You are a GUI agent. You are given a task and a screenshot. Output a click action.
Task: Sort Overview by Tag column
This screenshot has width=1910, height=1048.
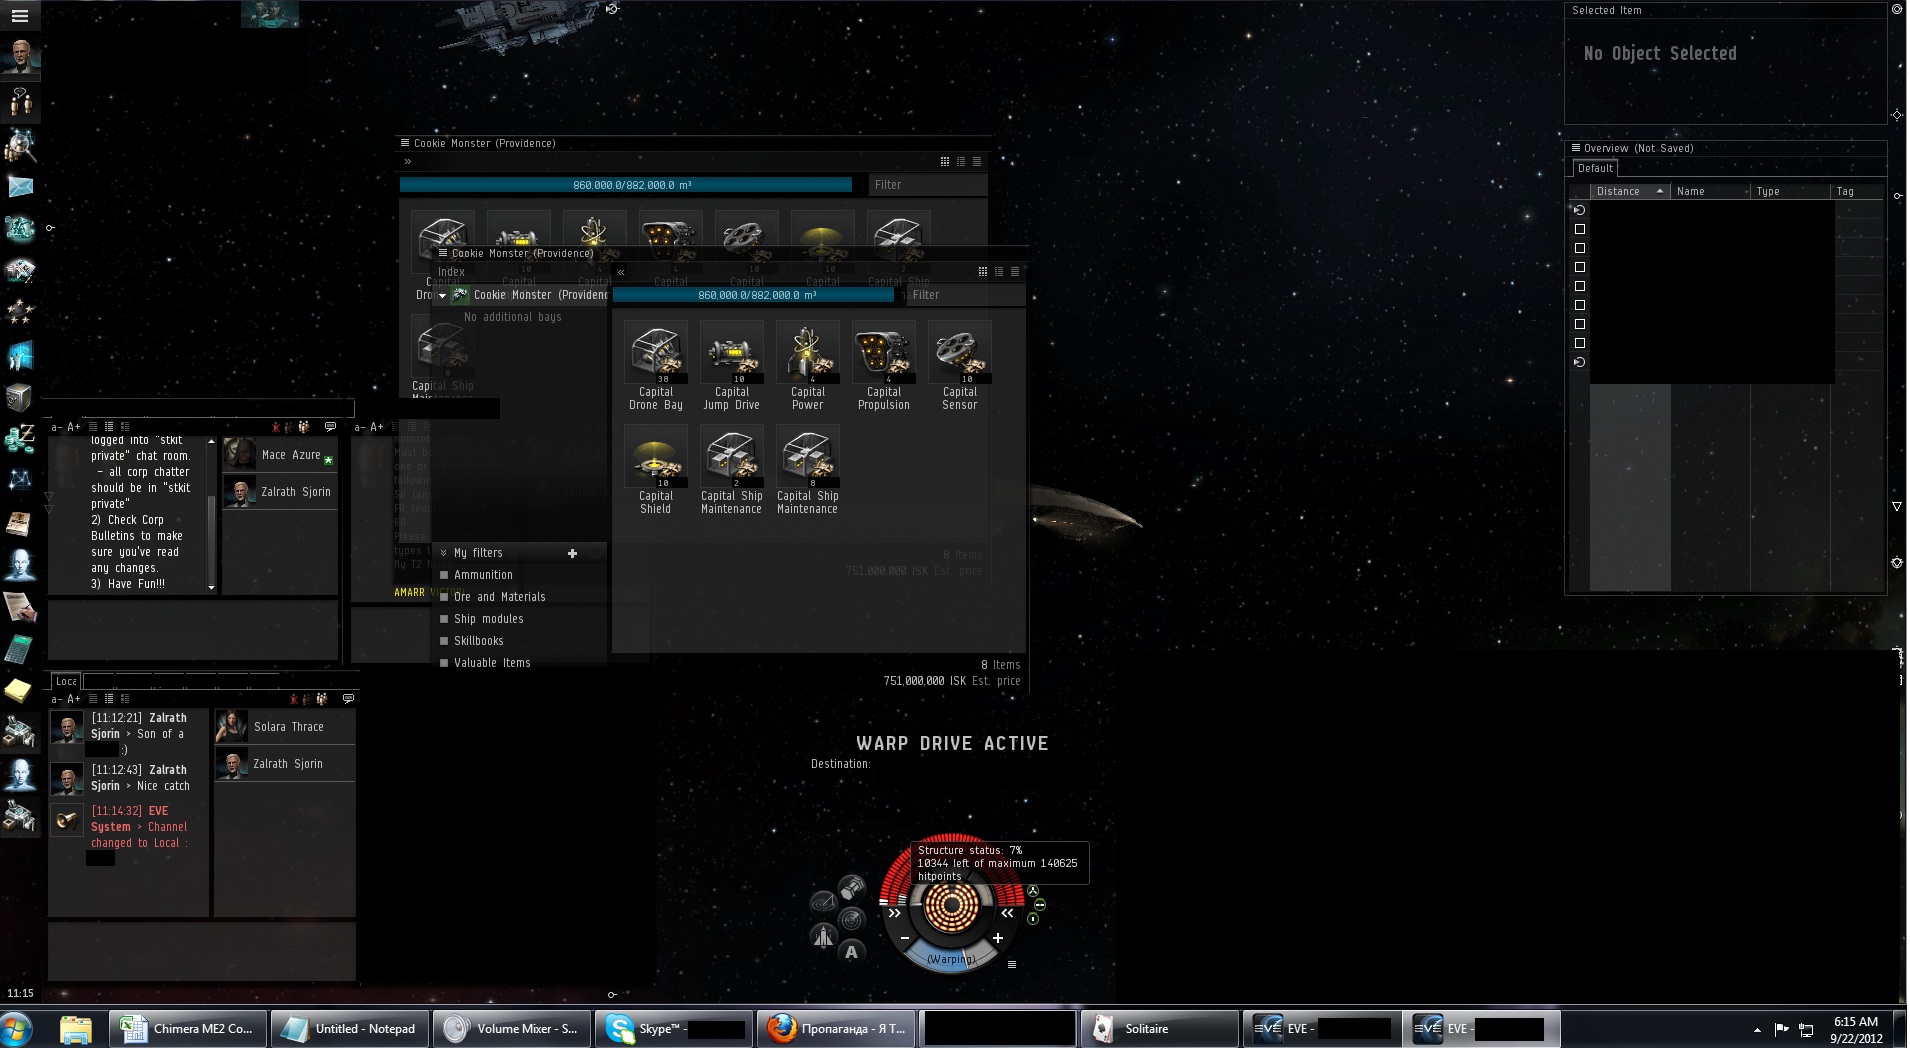tap(1857, 191)
